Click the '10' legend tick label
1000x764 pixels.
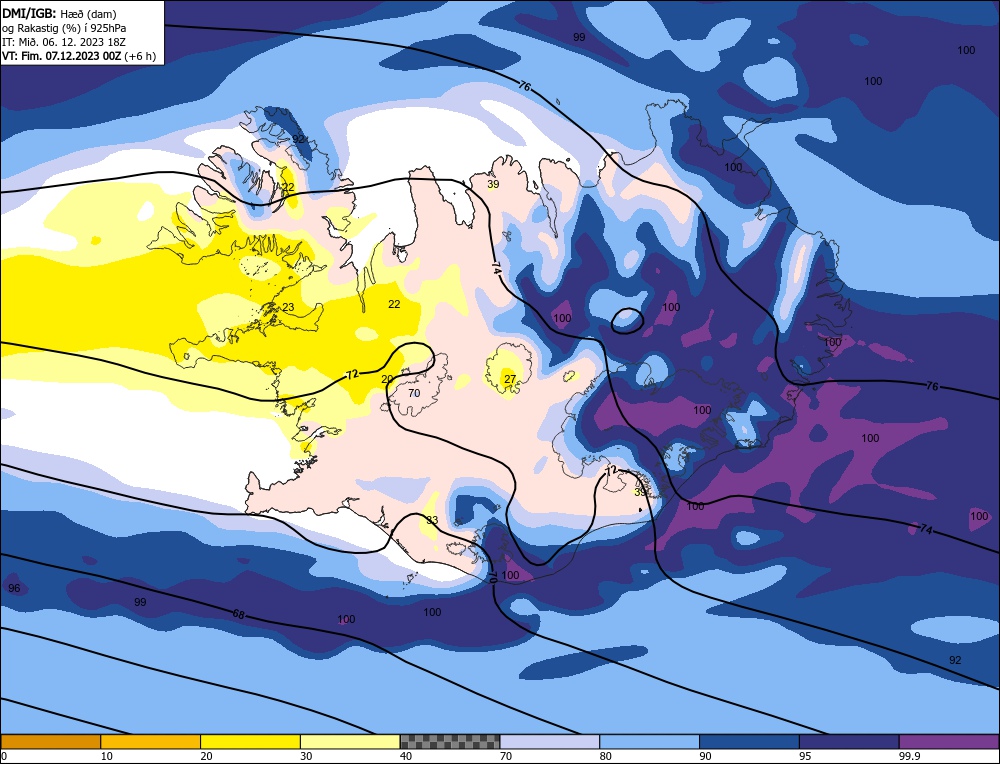pyautogui.click(x=107, y=756)
